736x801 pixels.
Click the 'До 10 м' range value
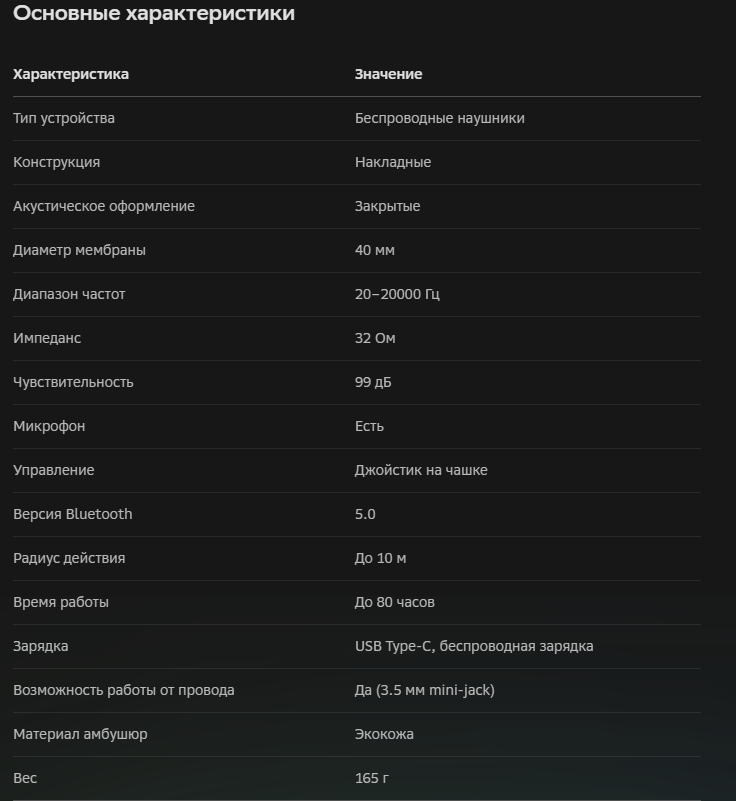(x=380, y=558)
